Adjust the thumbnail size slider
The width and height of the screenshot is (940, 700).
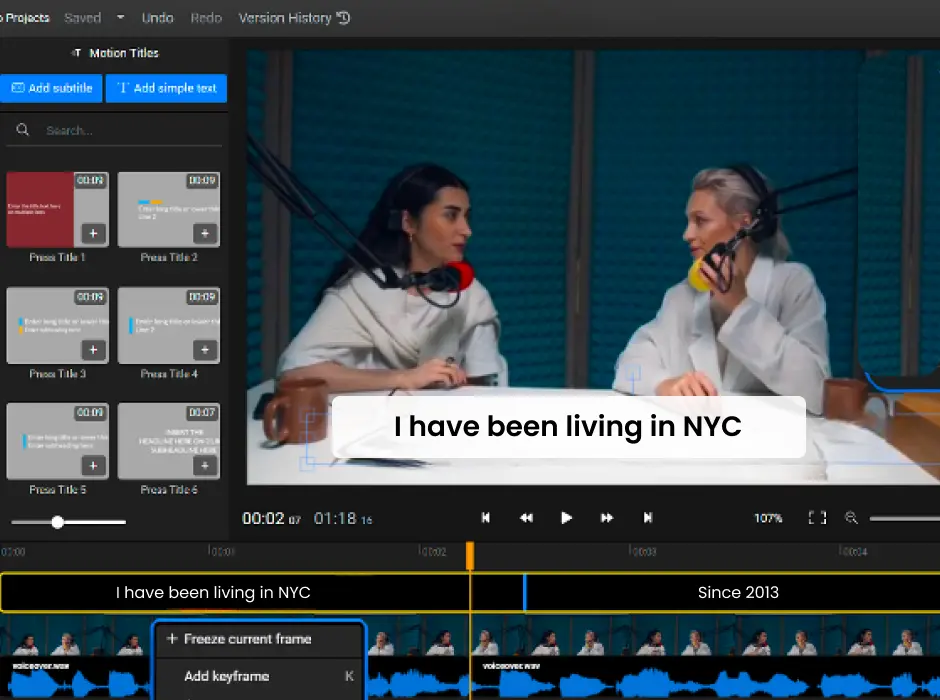tap(57, 521)
